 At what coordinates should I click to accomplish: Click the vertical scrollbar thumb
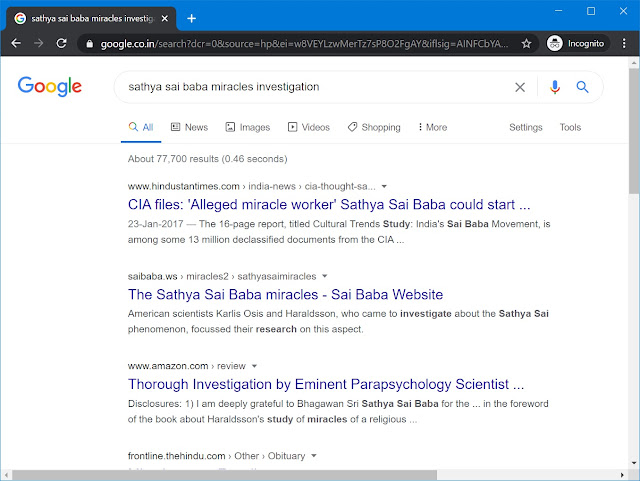pyautogui.click(x=634, y=131)
